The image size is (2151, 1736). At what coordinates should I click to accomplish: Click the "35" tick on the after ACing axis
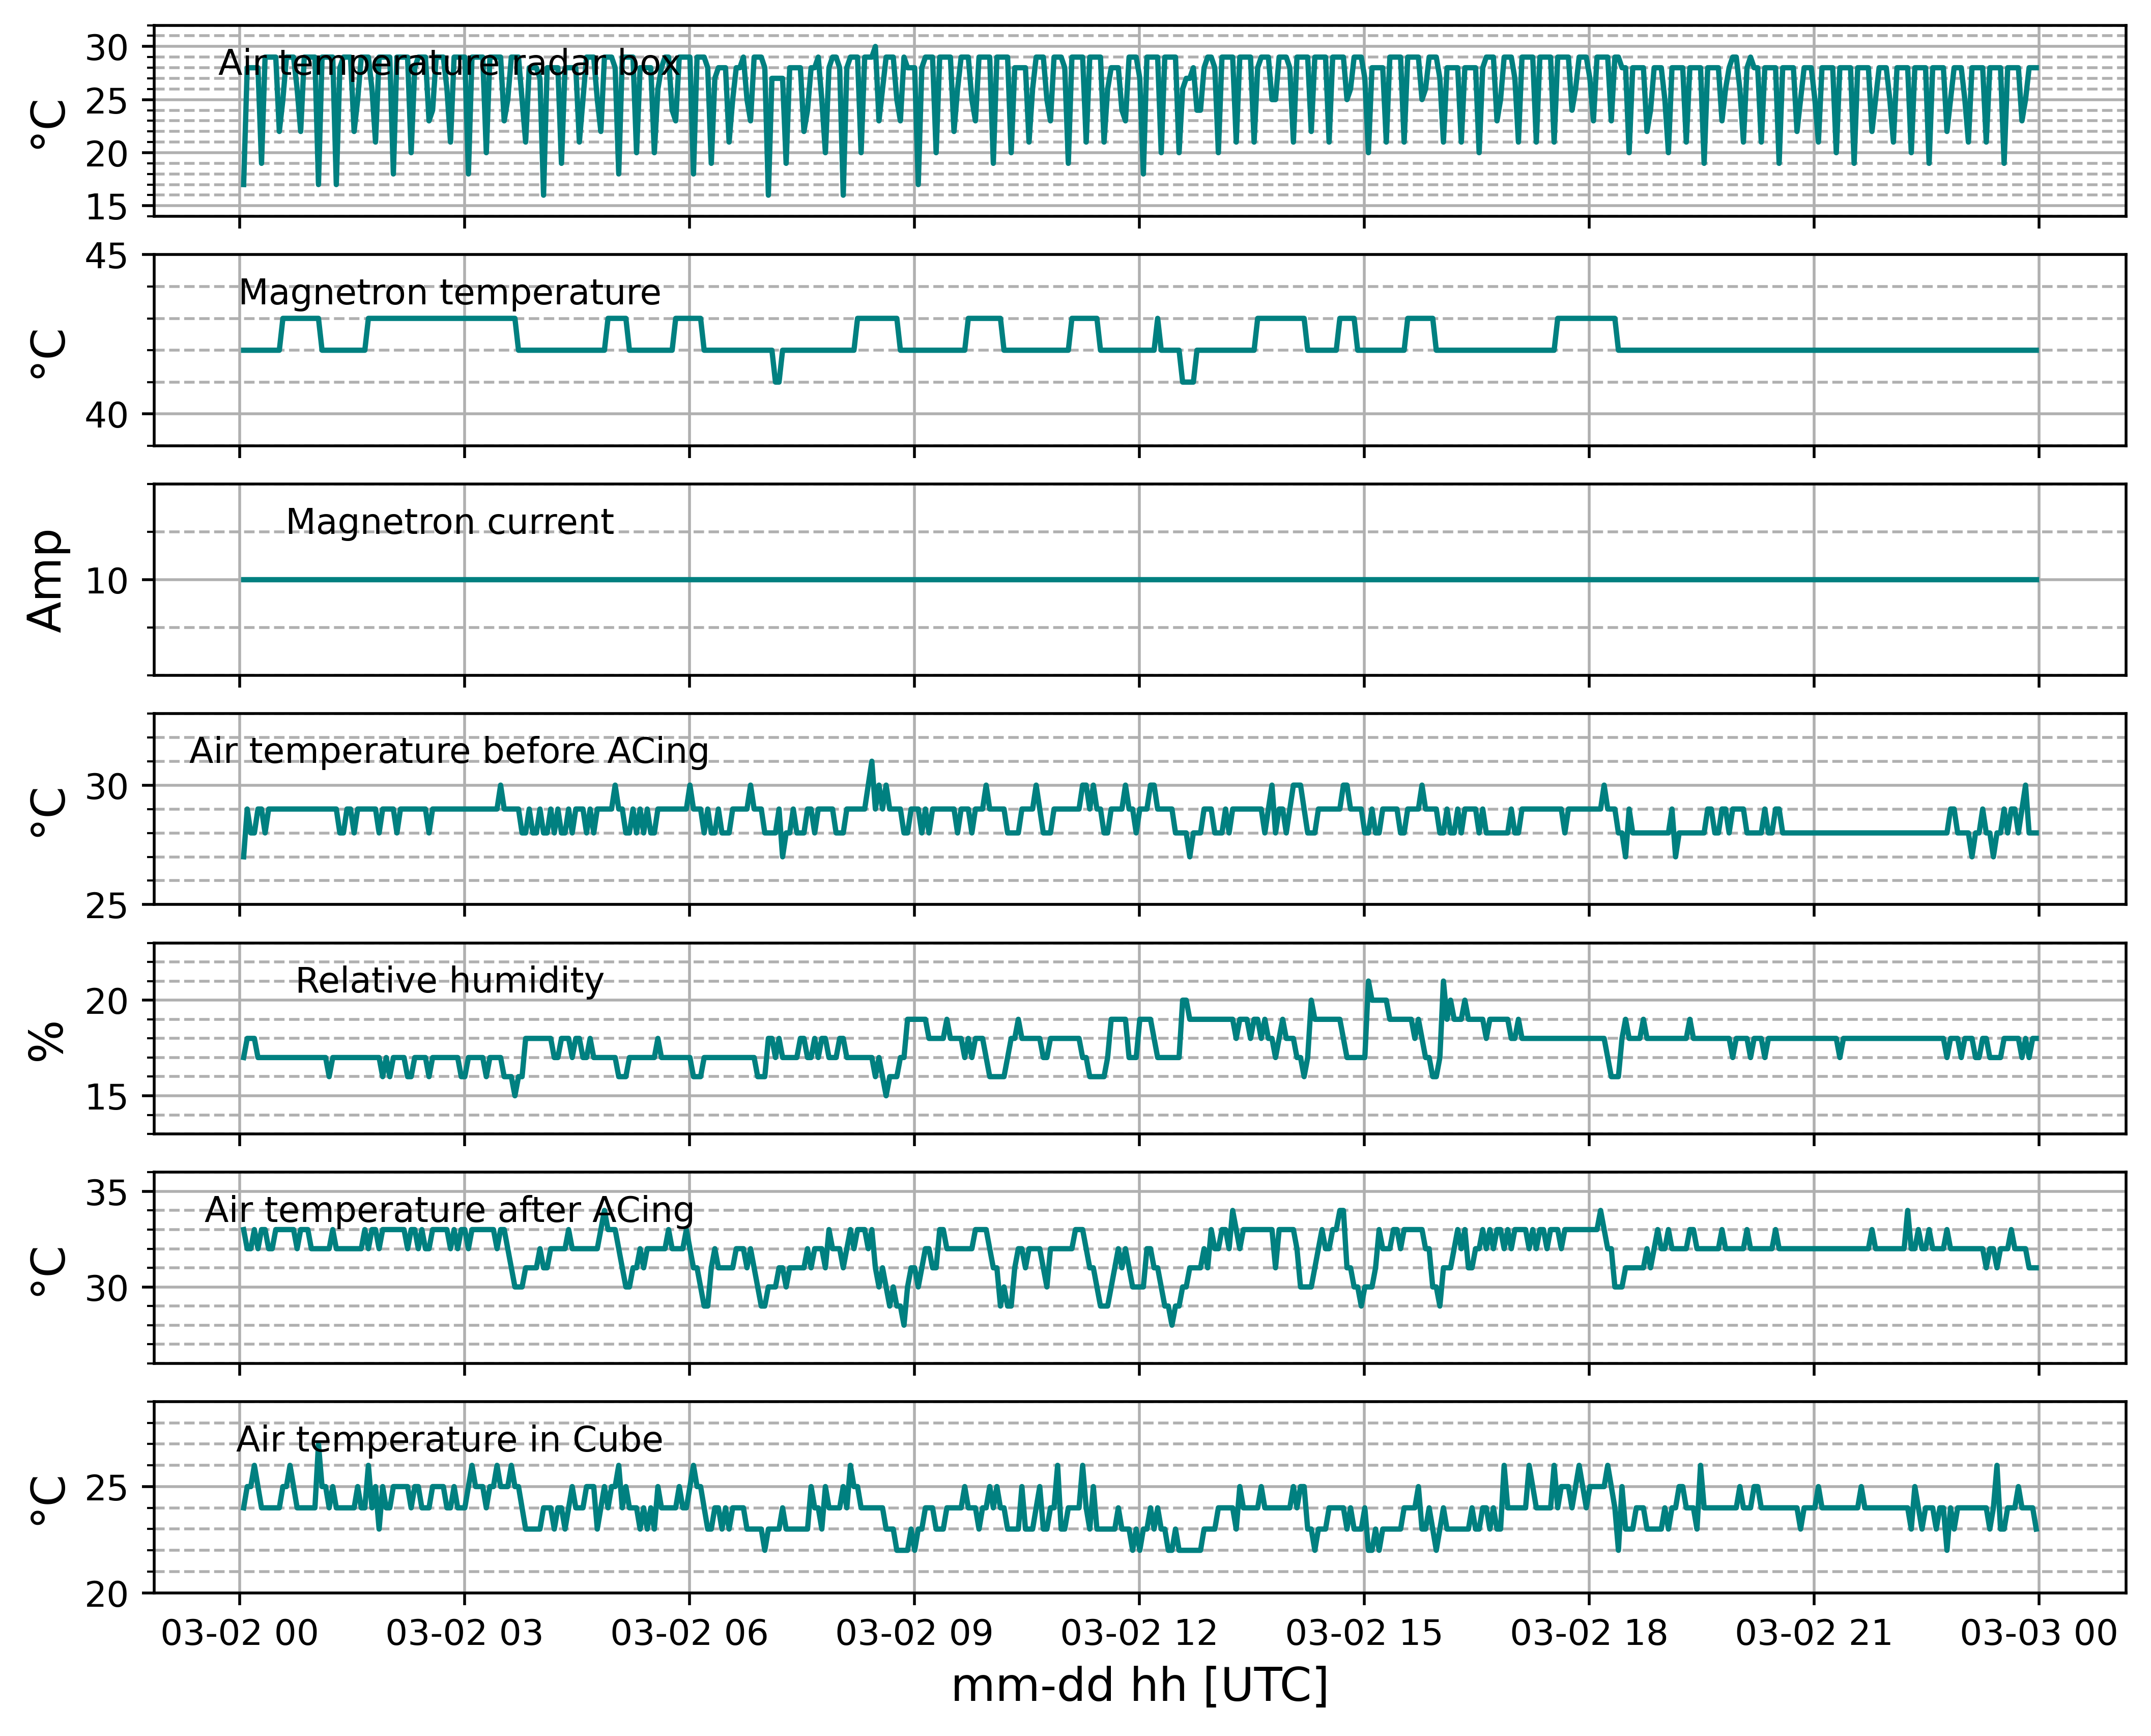coord(106,1193)
